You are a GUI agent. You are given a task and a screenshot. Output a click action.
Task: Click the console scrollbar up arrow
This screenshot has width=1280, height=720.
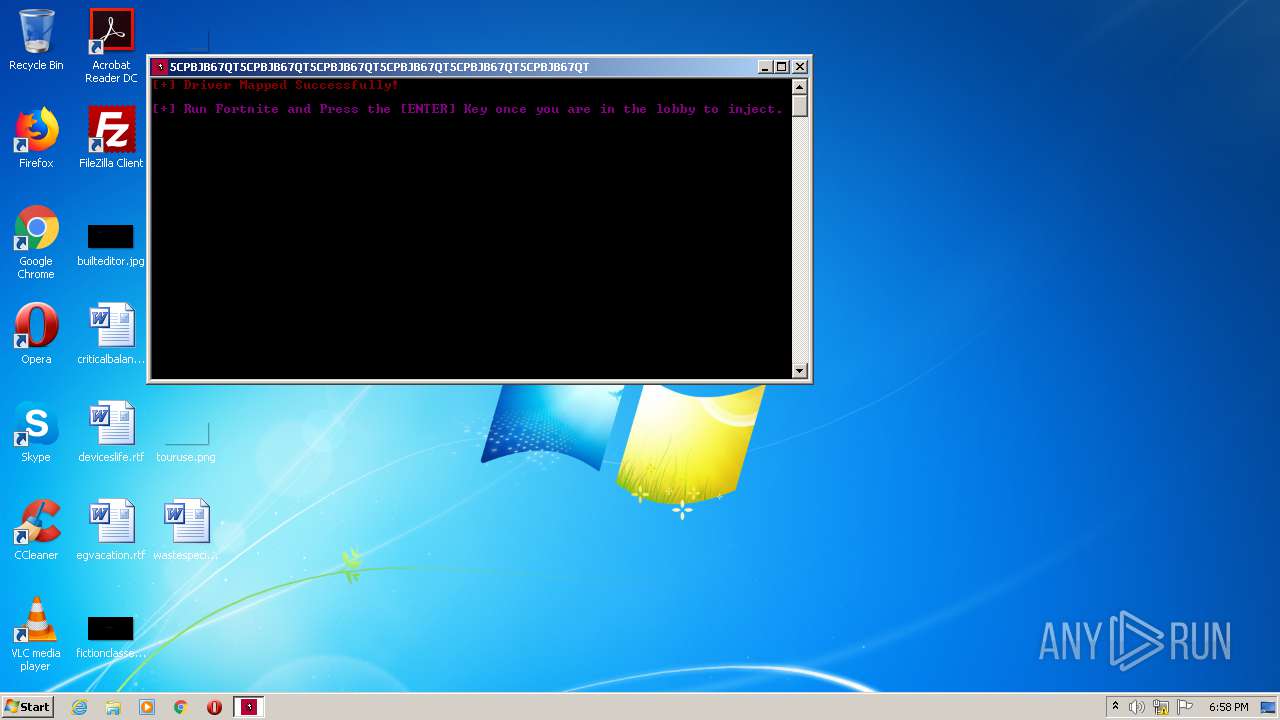tap(800, 86)
